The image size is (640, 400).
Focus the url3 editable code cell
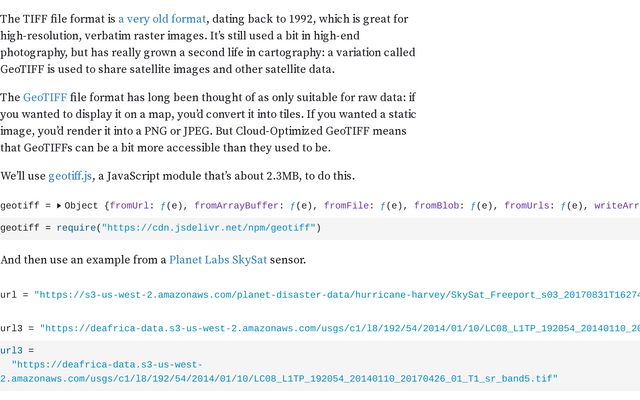click(320, 365)
